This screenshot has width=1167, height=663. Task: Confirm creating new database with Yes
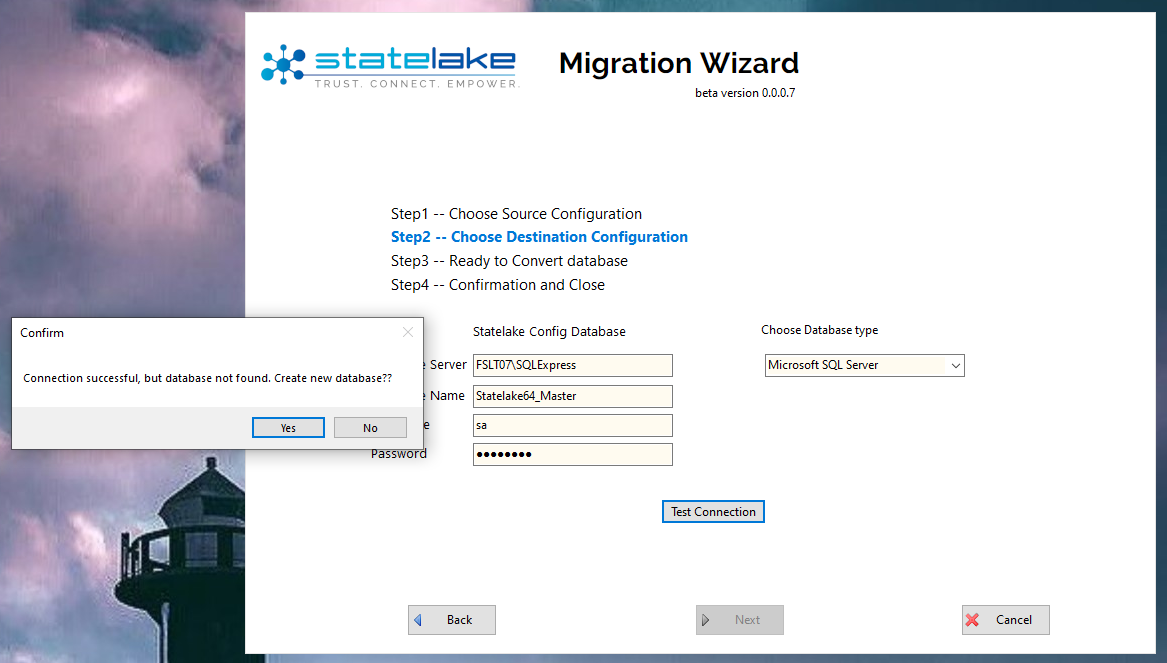tap(288, 428)
